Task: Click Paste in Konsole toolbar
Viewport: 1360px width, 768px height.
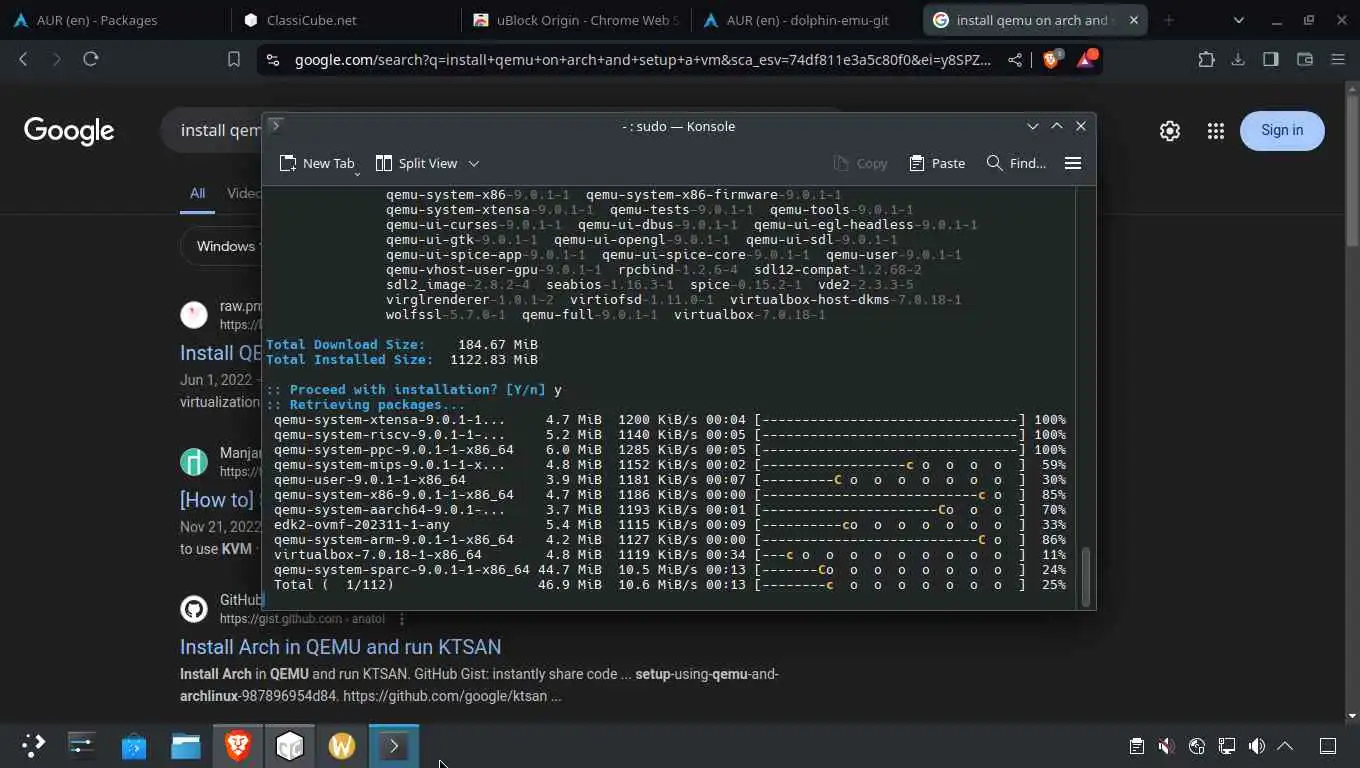Action: point(937,163)
